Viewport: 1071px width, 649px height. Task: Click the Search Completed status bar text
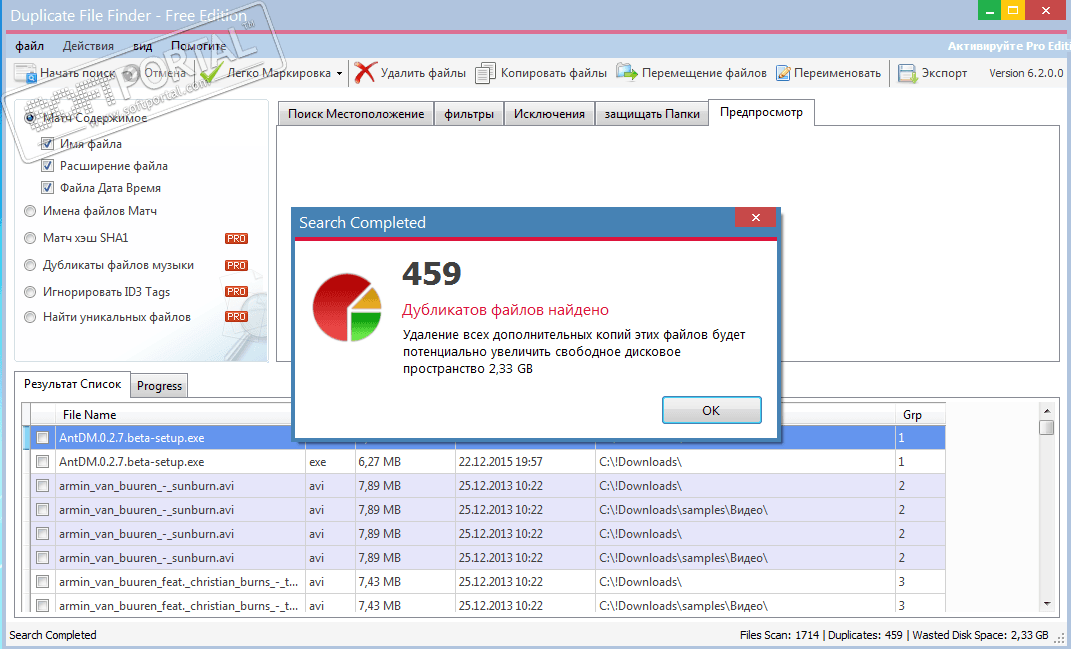(53, 635)
